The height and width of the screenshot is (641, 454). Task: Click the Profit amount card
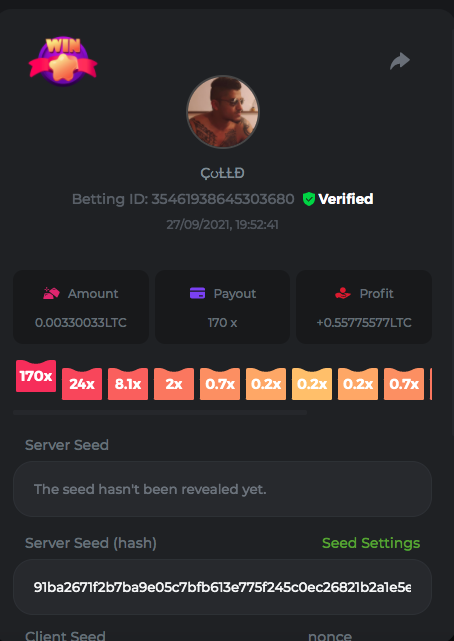364,307
